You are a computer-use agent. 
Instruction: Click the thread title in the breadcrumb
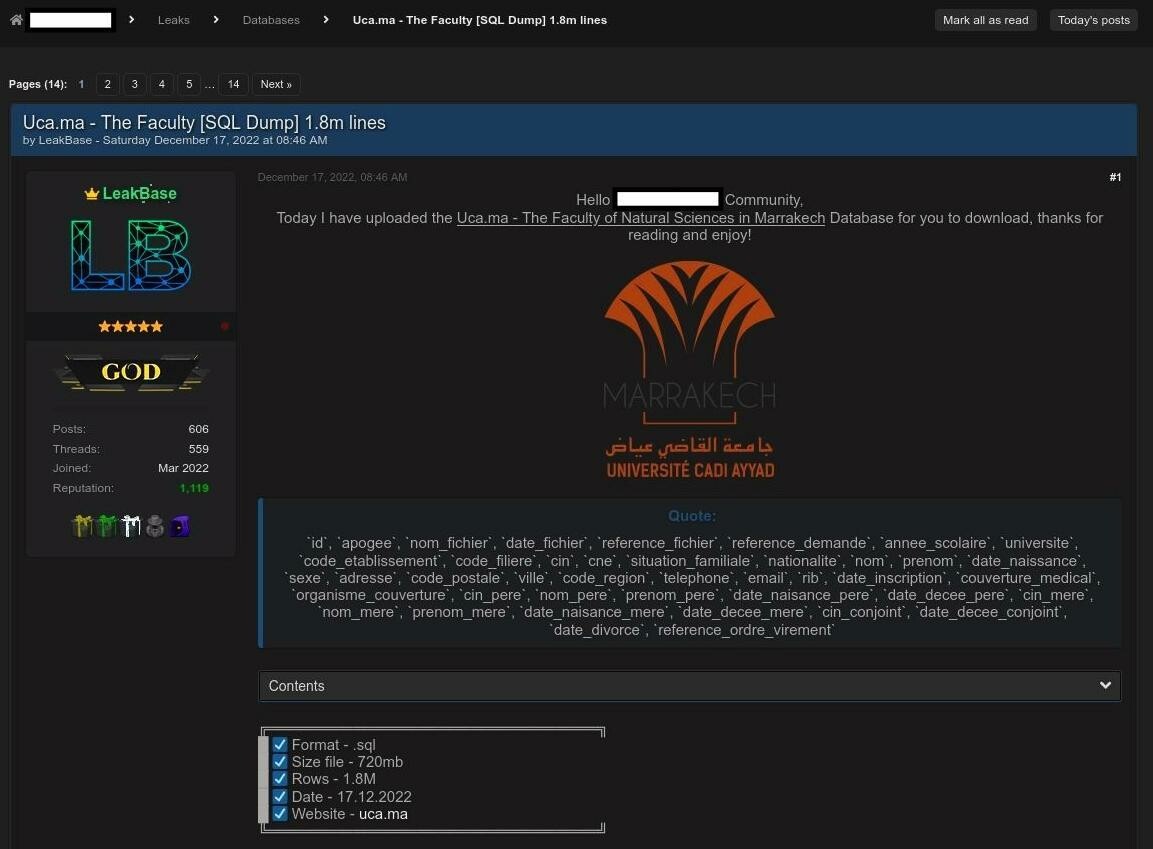tap(479, 20)
